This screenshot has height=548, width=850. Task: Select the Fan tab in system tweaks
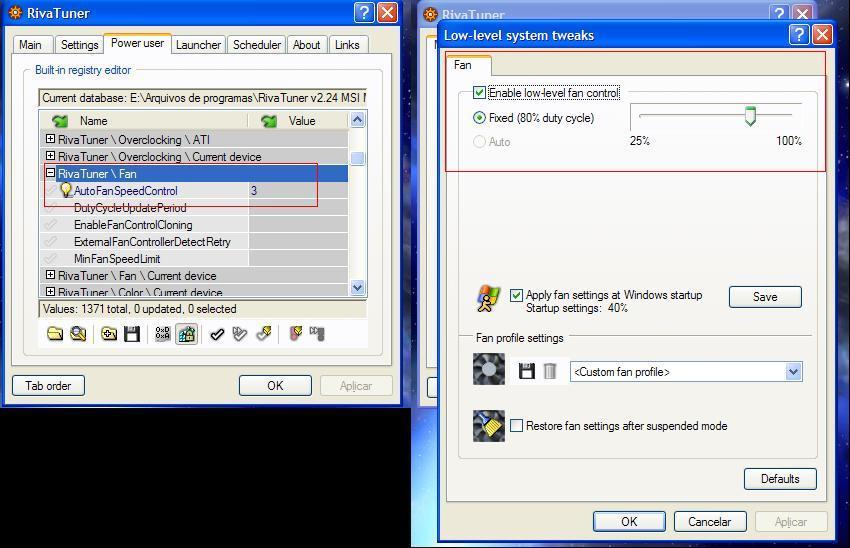468,65
